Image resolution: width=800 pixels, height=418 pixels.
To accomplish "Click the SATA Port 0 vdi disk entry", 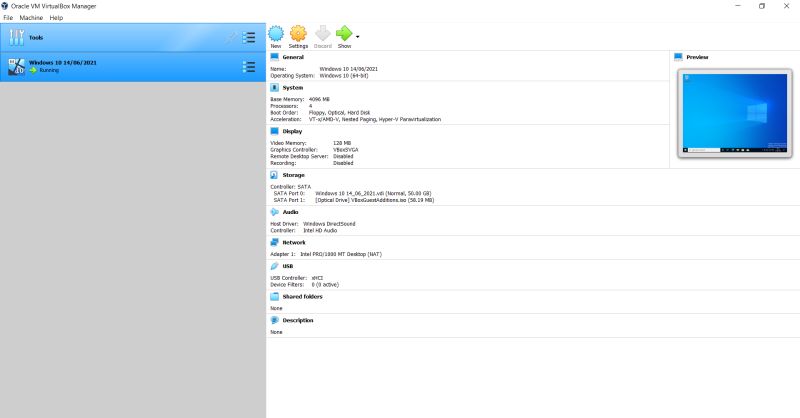I will pyautogui.click(x=373, y=193).
